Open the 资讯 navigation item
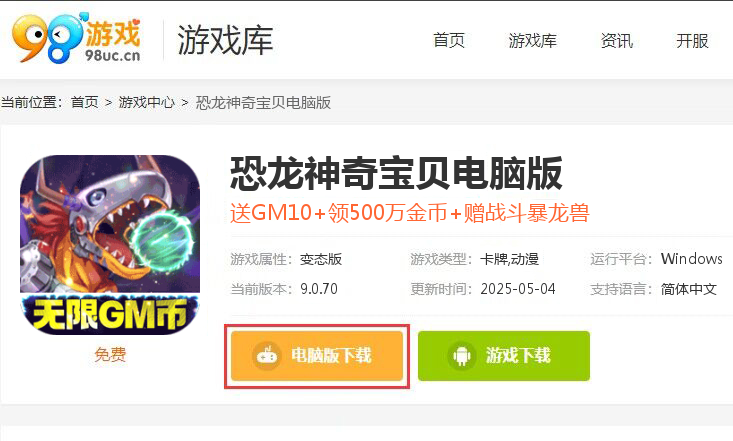This screenshot has width=733, height=441. [617, 41]
